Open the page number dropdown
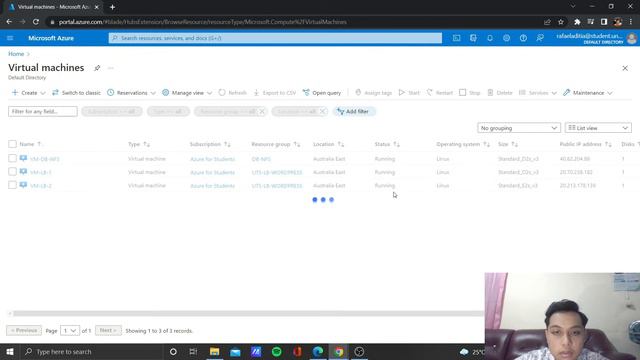This screenshot has height=360, width=640. (70, 330)
